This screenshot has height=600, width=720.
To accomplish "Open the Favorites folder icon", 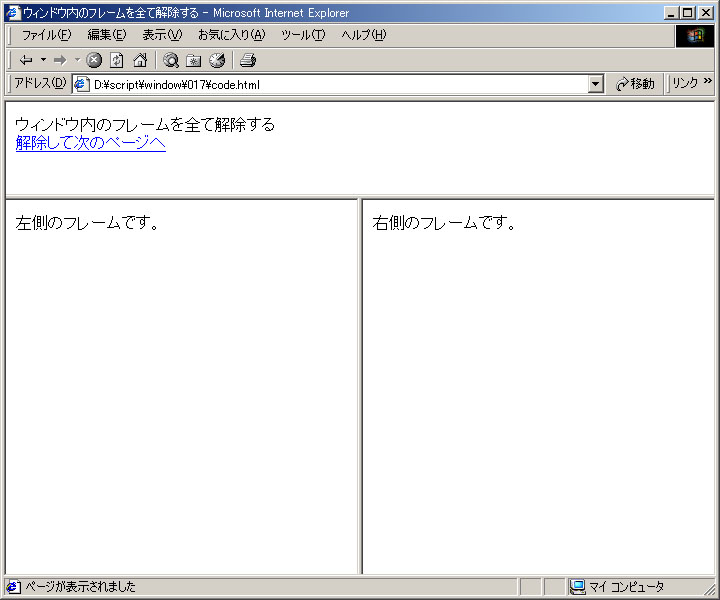I will click(x=194, y=60).
